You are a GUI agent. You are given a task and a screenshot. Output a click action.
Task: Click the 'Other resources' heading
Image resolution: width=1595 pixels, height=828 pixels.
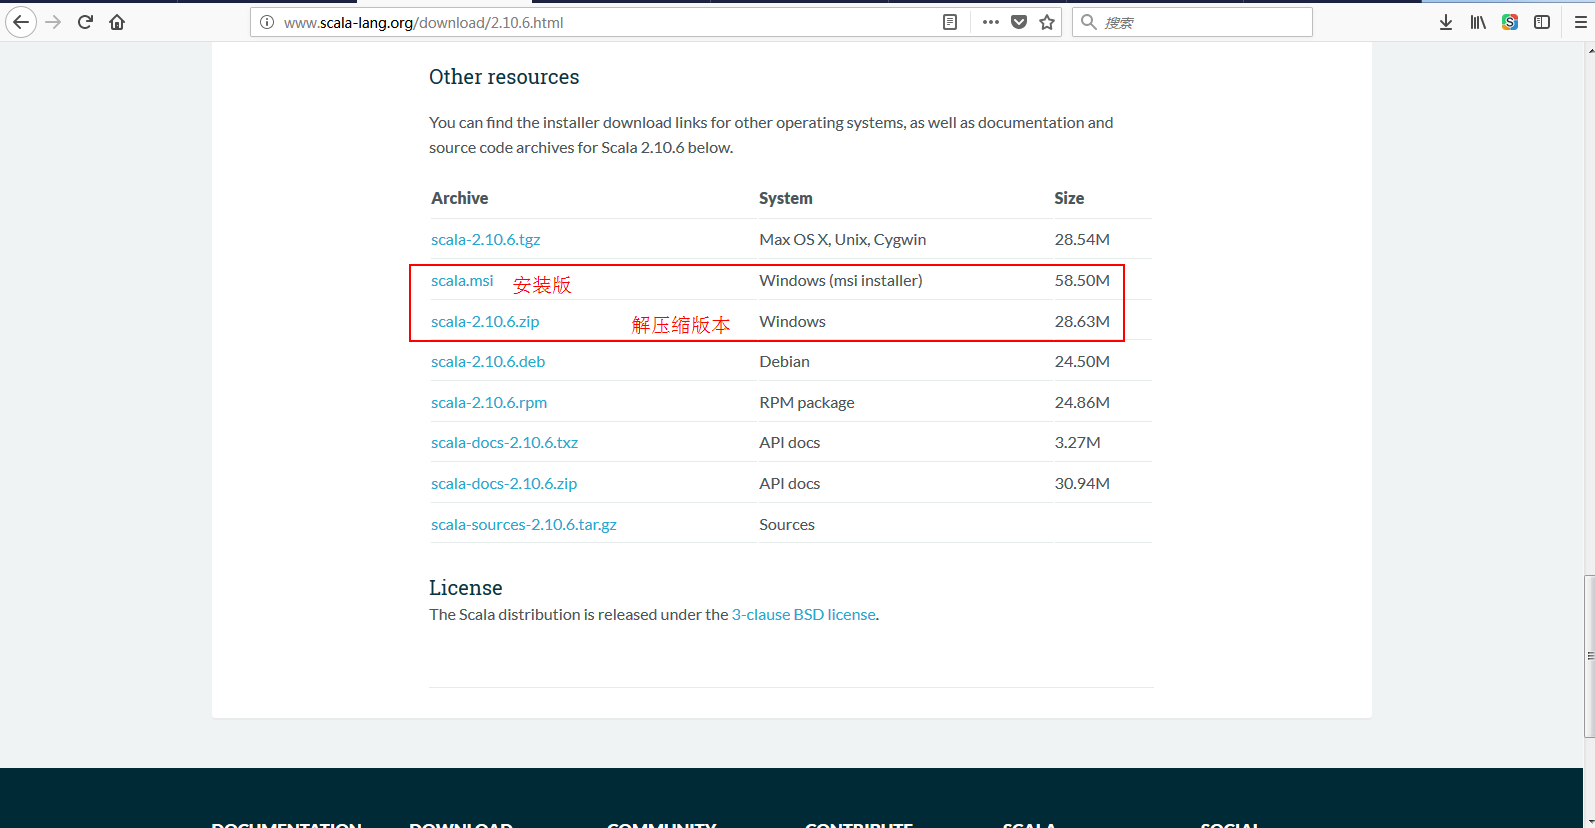tap(504, 77)
